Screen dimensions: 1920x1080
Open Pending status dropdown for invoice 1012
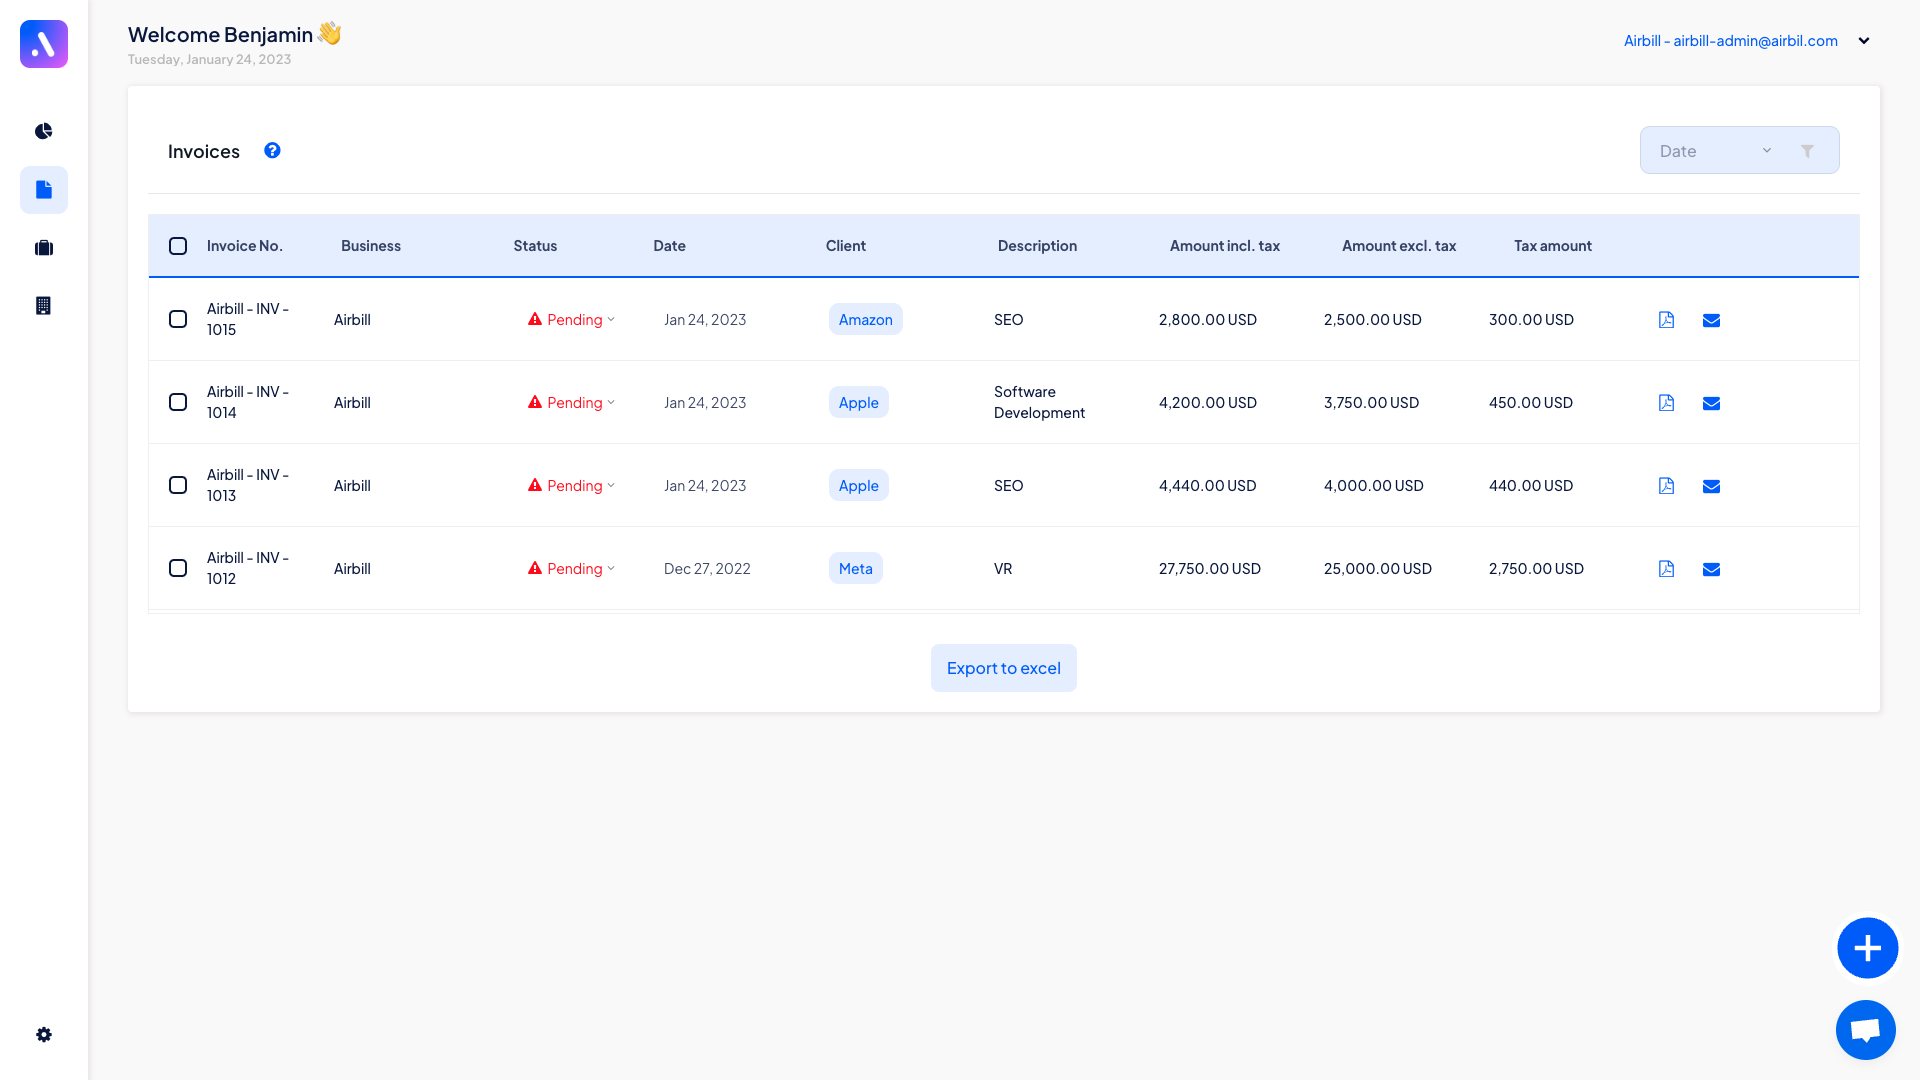click(x=572, y=568)
